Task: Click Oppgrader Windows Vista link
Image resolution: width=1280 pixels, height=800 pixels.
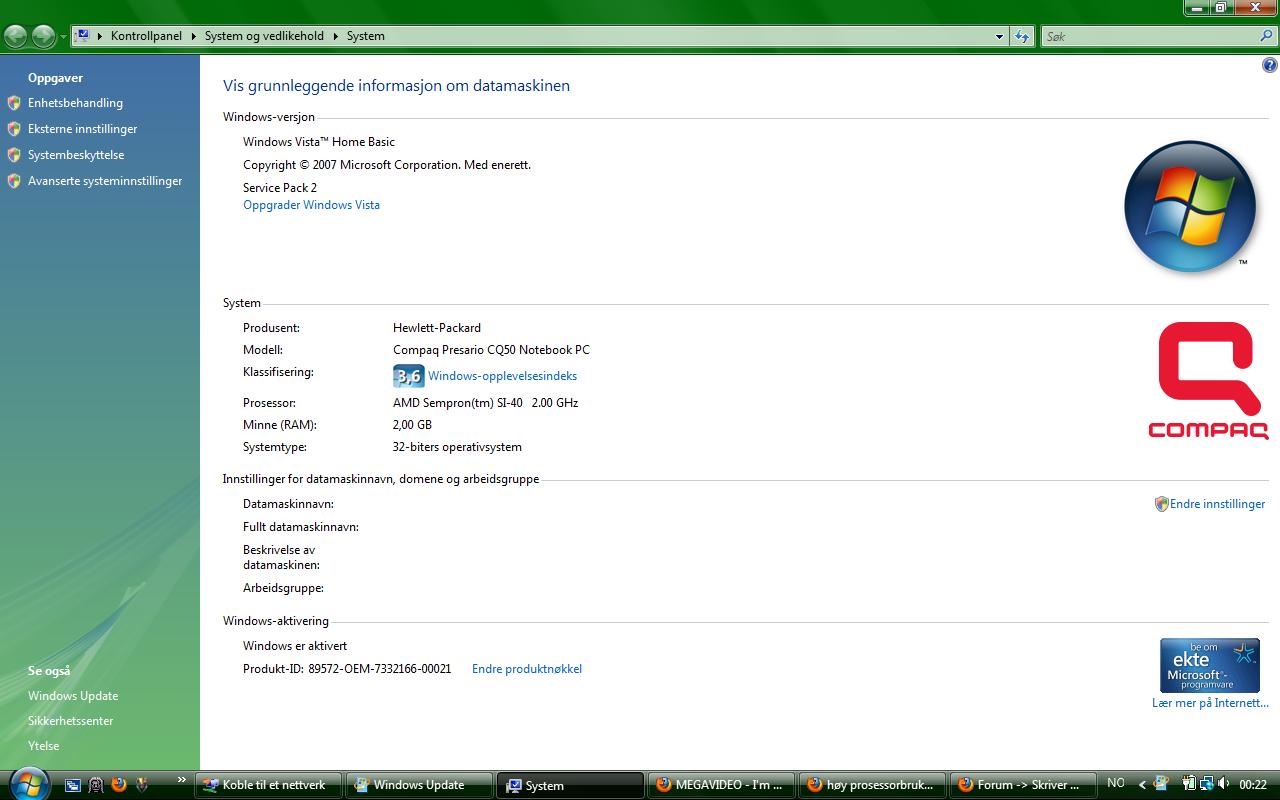Action: pyautogui.click(x=311, y=205)
